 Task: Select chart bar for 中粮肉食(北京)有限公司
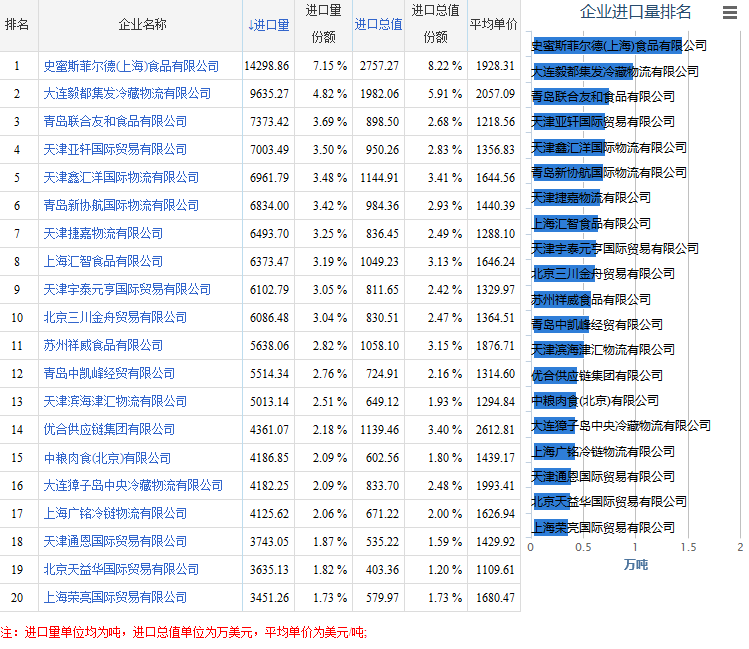click(554, 400)
